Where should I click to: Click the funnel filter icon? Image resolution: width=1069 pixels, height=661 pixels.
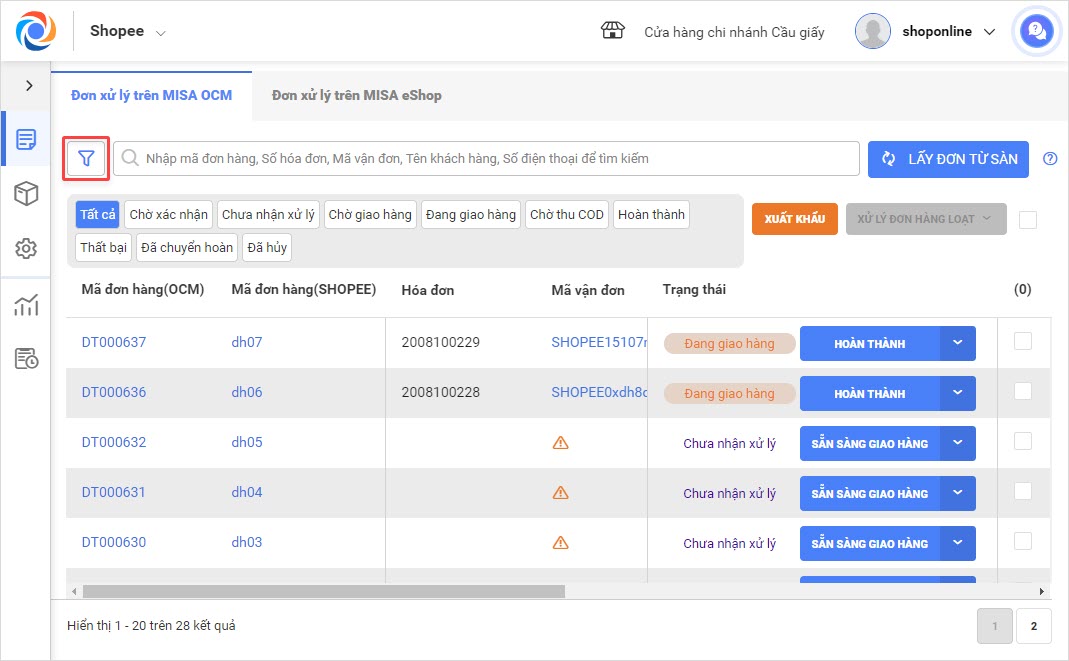pos(86,159)
